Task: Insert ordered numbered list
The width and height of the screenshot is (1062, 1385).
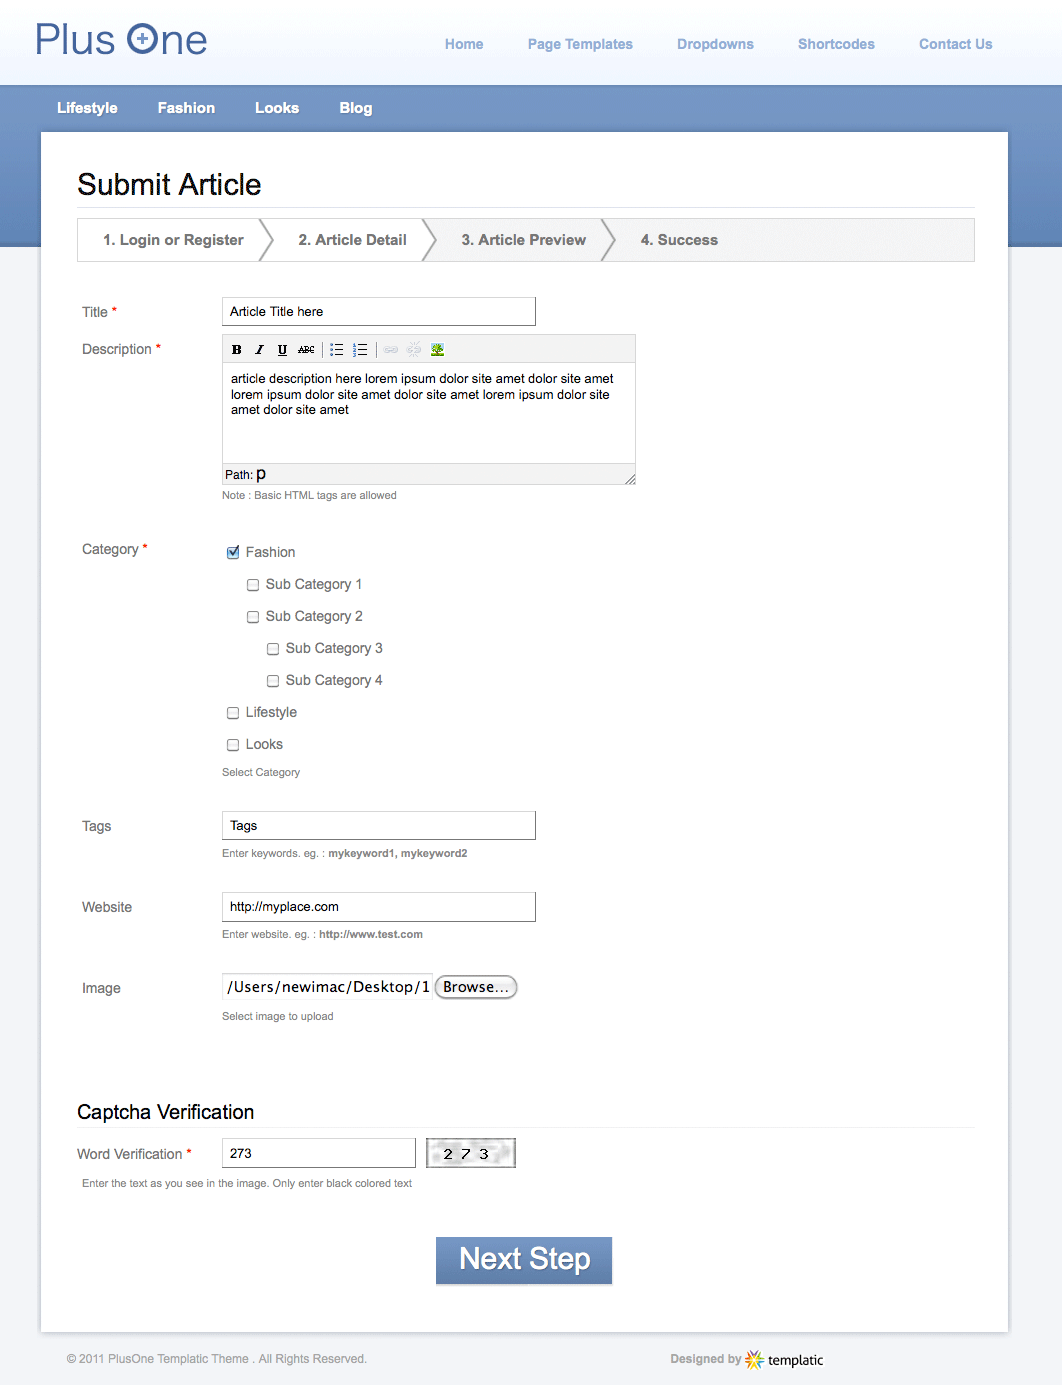Action: click(x=360, y=350)
